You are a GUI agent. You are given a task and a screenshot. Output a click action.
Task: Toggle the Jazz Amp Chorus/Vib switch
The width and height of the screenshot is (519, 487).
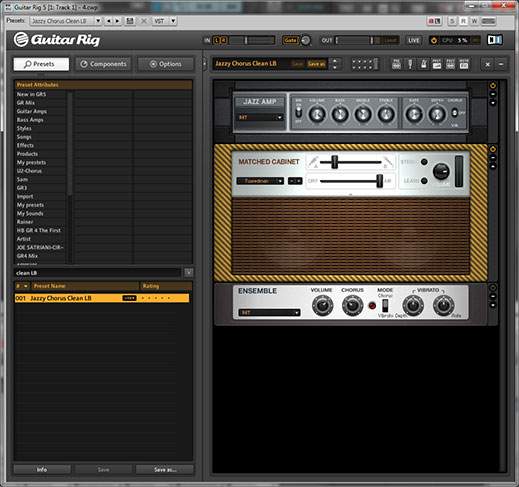(454, 113)
